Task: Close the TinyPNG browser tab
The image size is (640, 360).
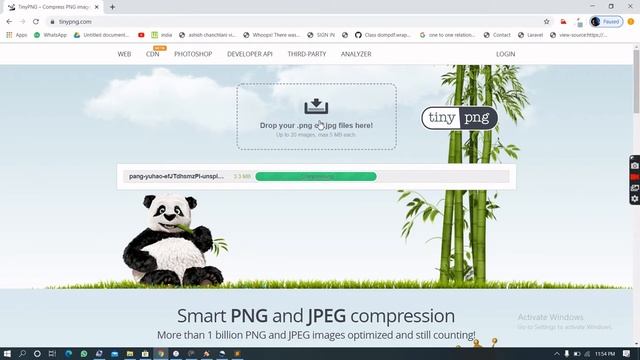Action: (97, 7)
